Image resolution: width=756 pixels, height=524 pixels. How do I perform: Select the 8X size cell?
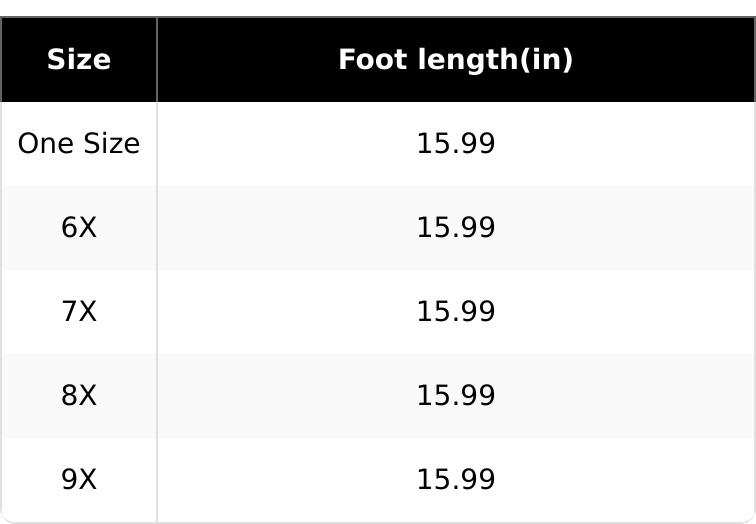pos(79,396)
